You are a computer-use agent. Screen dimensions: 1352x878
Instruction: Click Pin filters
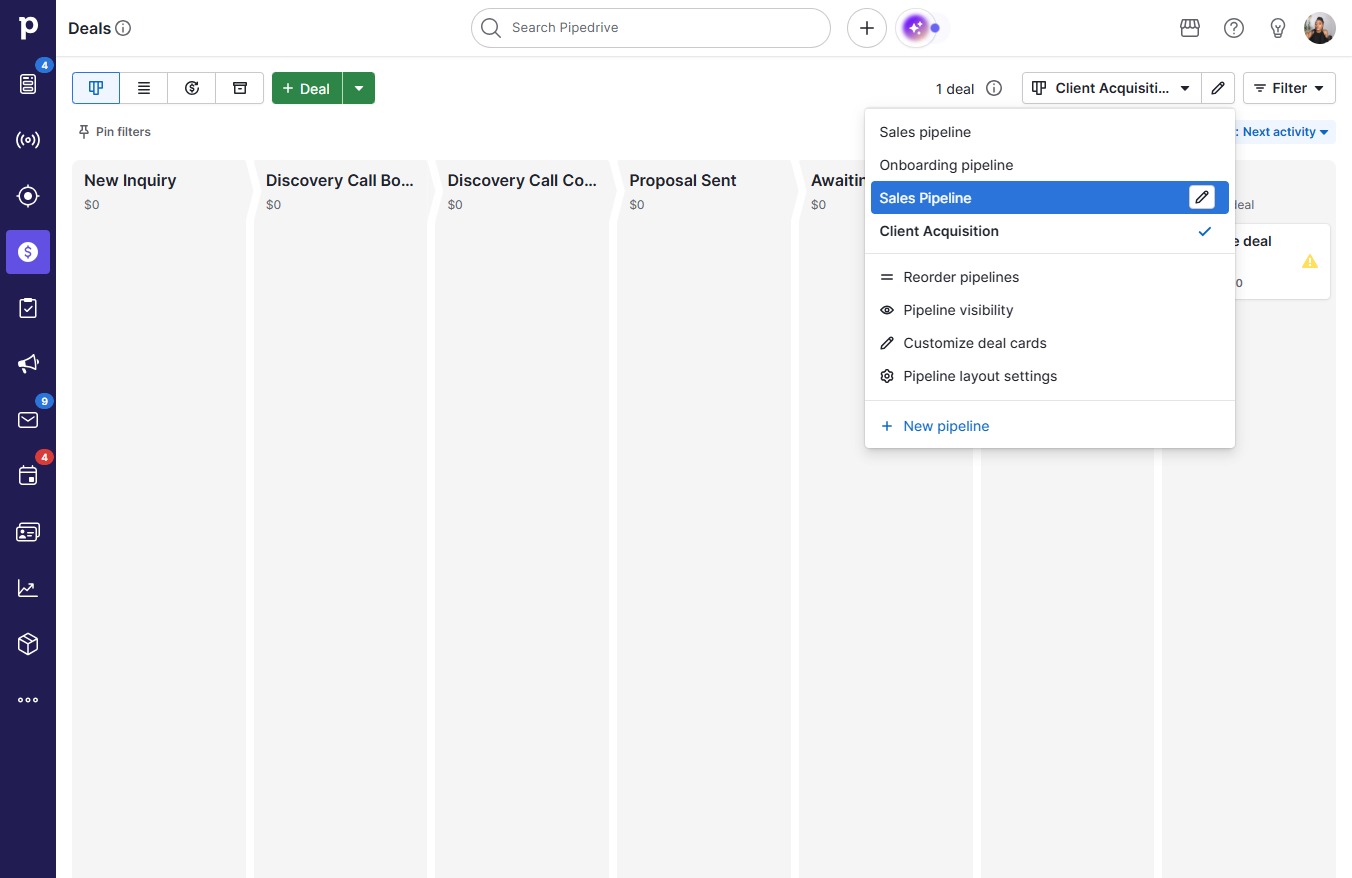point(114,132)
